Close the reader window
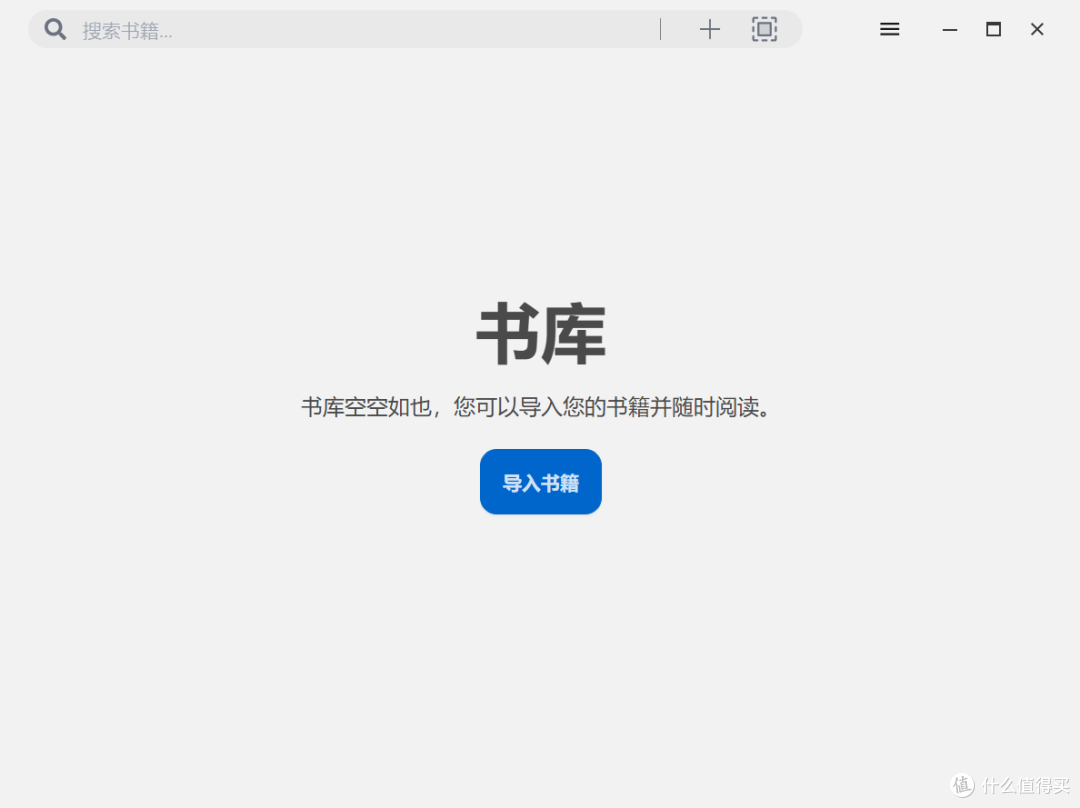This screenshot has height=808, width=1080. (1037, 29)
